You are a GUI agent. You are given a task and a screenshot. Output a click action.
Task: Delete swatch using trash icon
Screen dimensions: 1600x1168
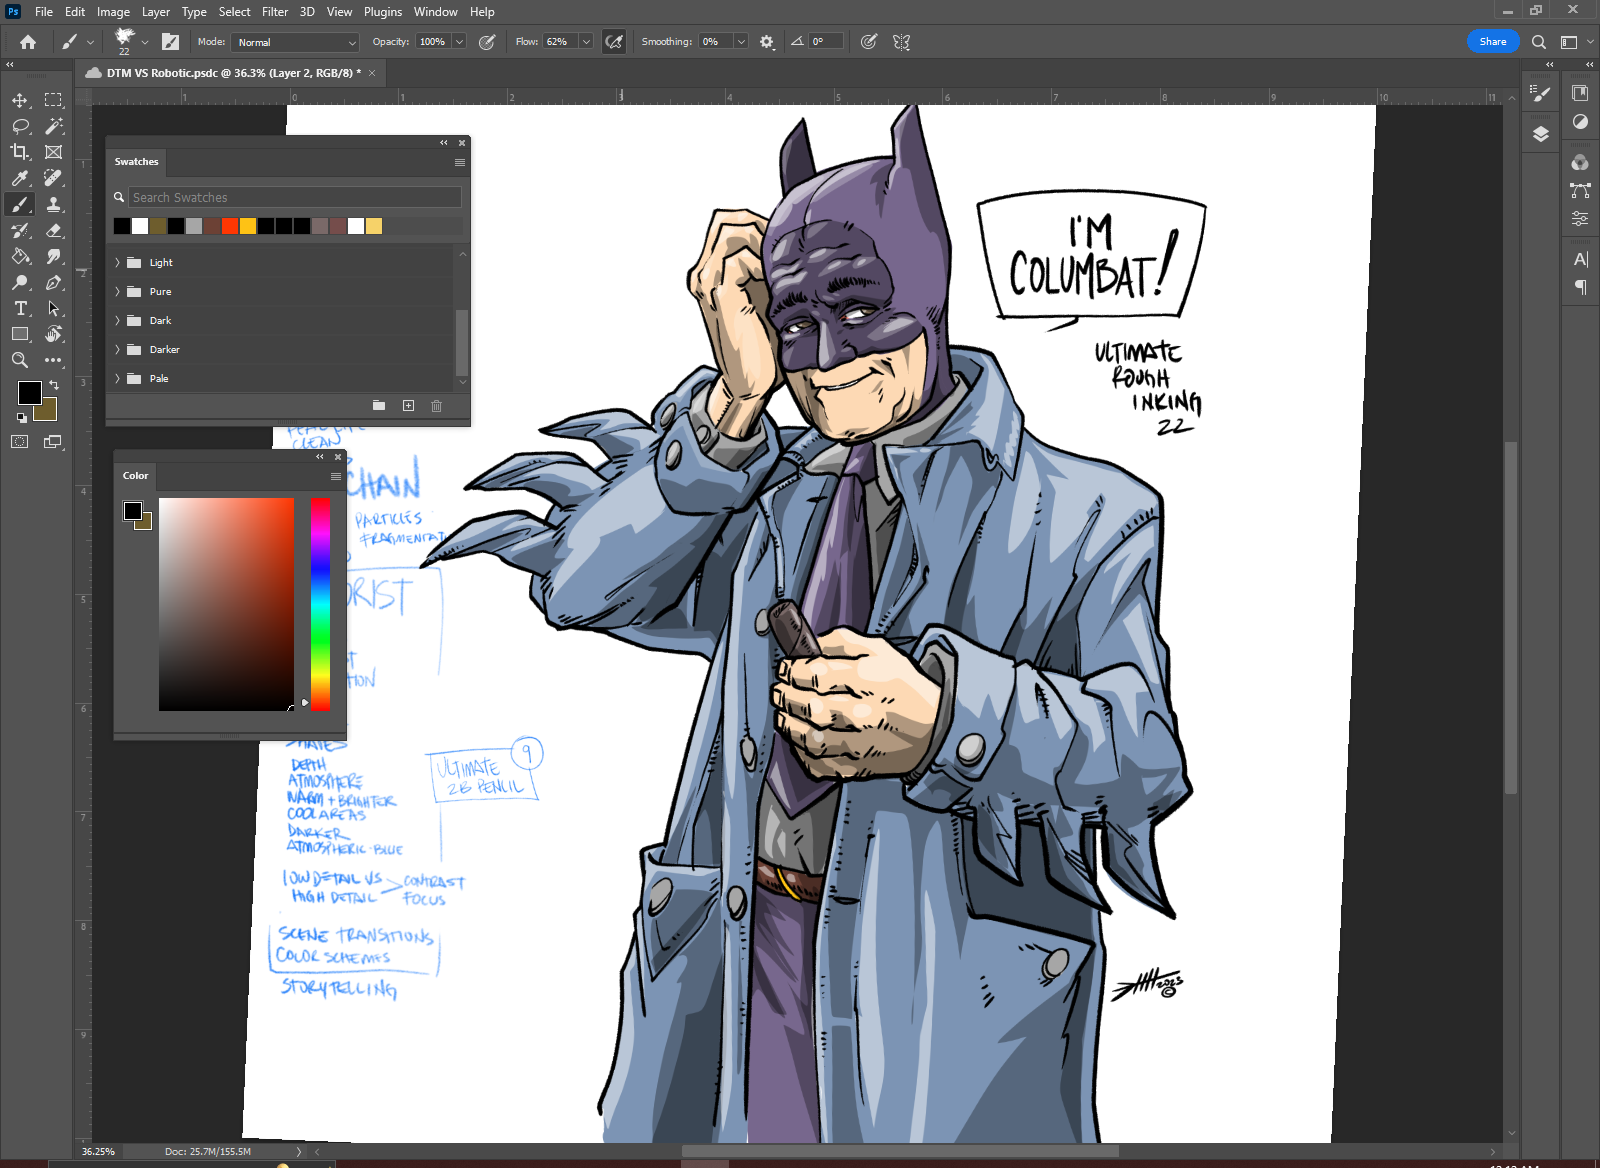[436, 405]
